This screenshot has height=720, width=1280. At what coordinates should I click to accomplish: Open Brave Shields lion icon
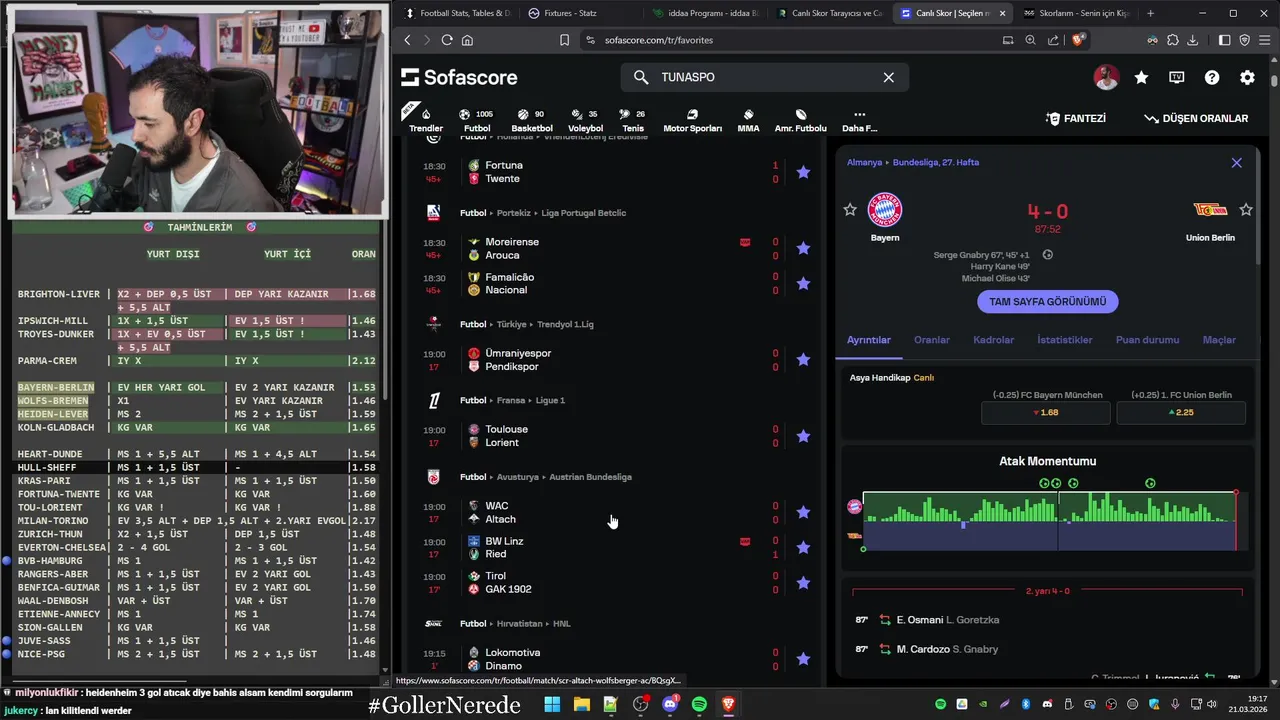(x=1078, y=40)
